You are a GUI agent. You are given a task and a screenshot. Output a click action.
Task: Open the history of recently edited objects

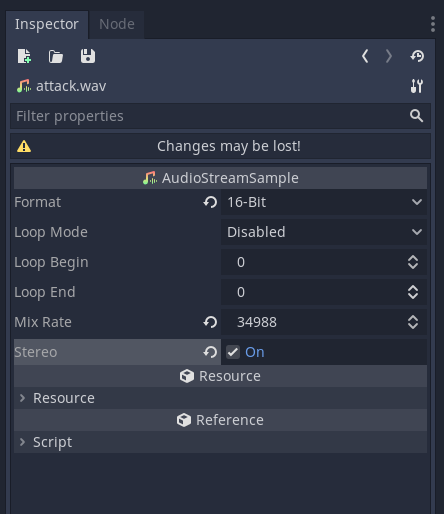click(x=417, y=56)
